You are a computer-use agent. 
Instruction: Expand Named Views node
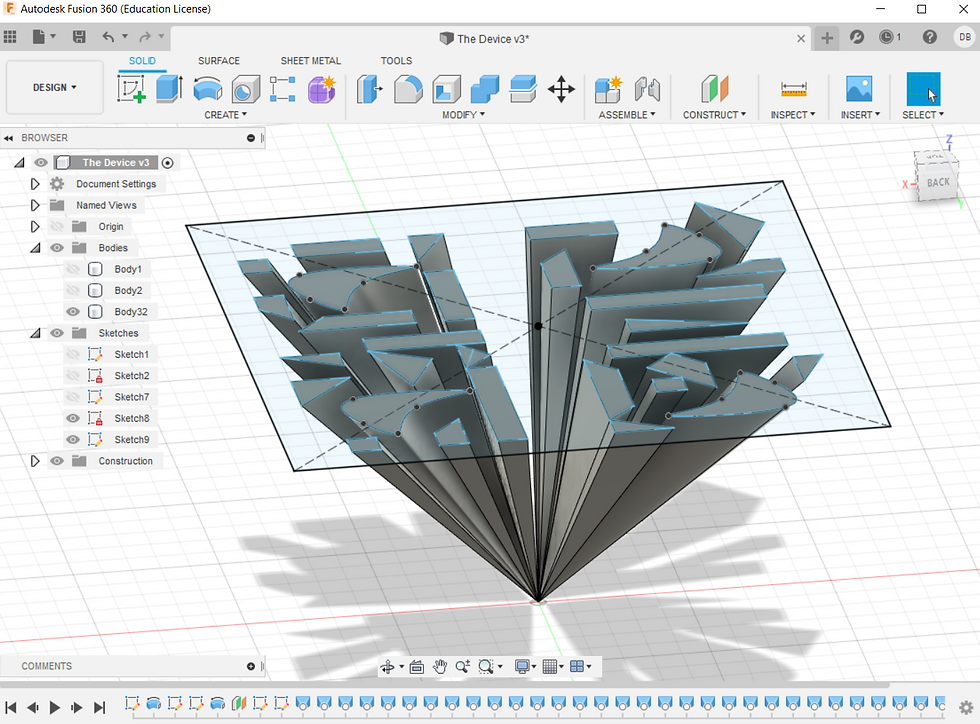point(35,205)
